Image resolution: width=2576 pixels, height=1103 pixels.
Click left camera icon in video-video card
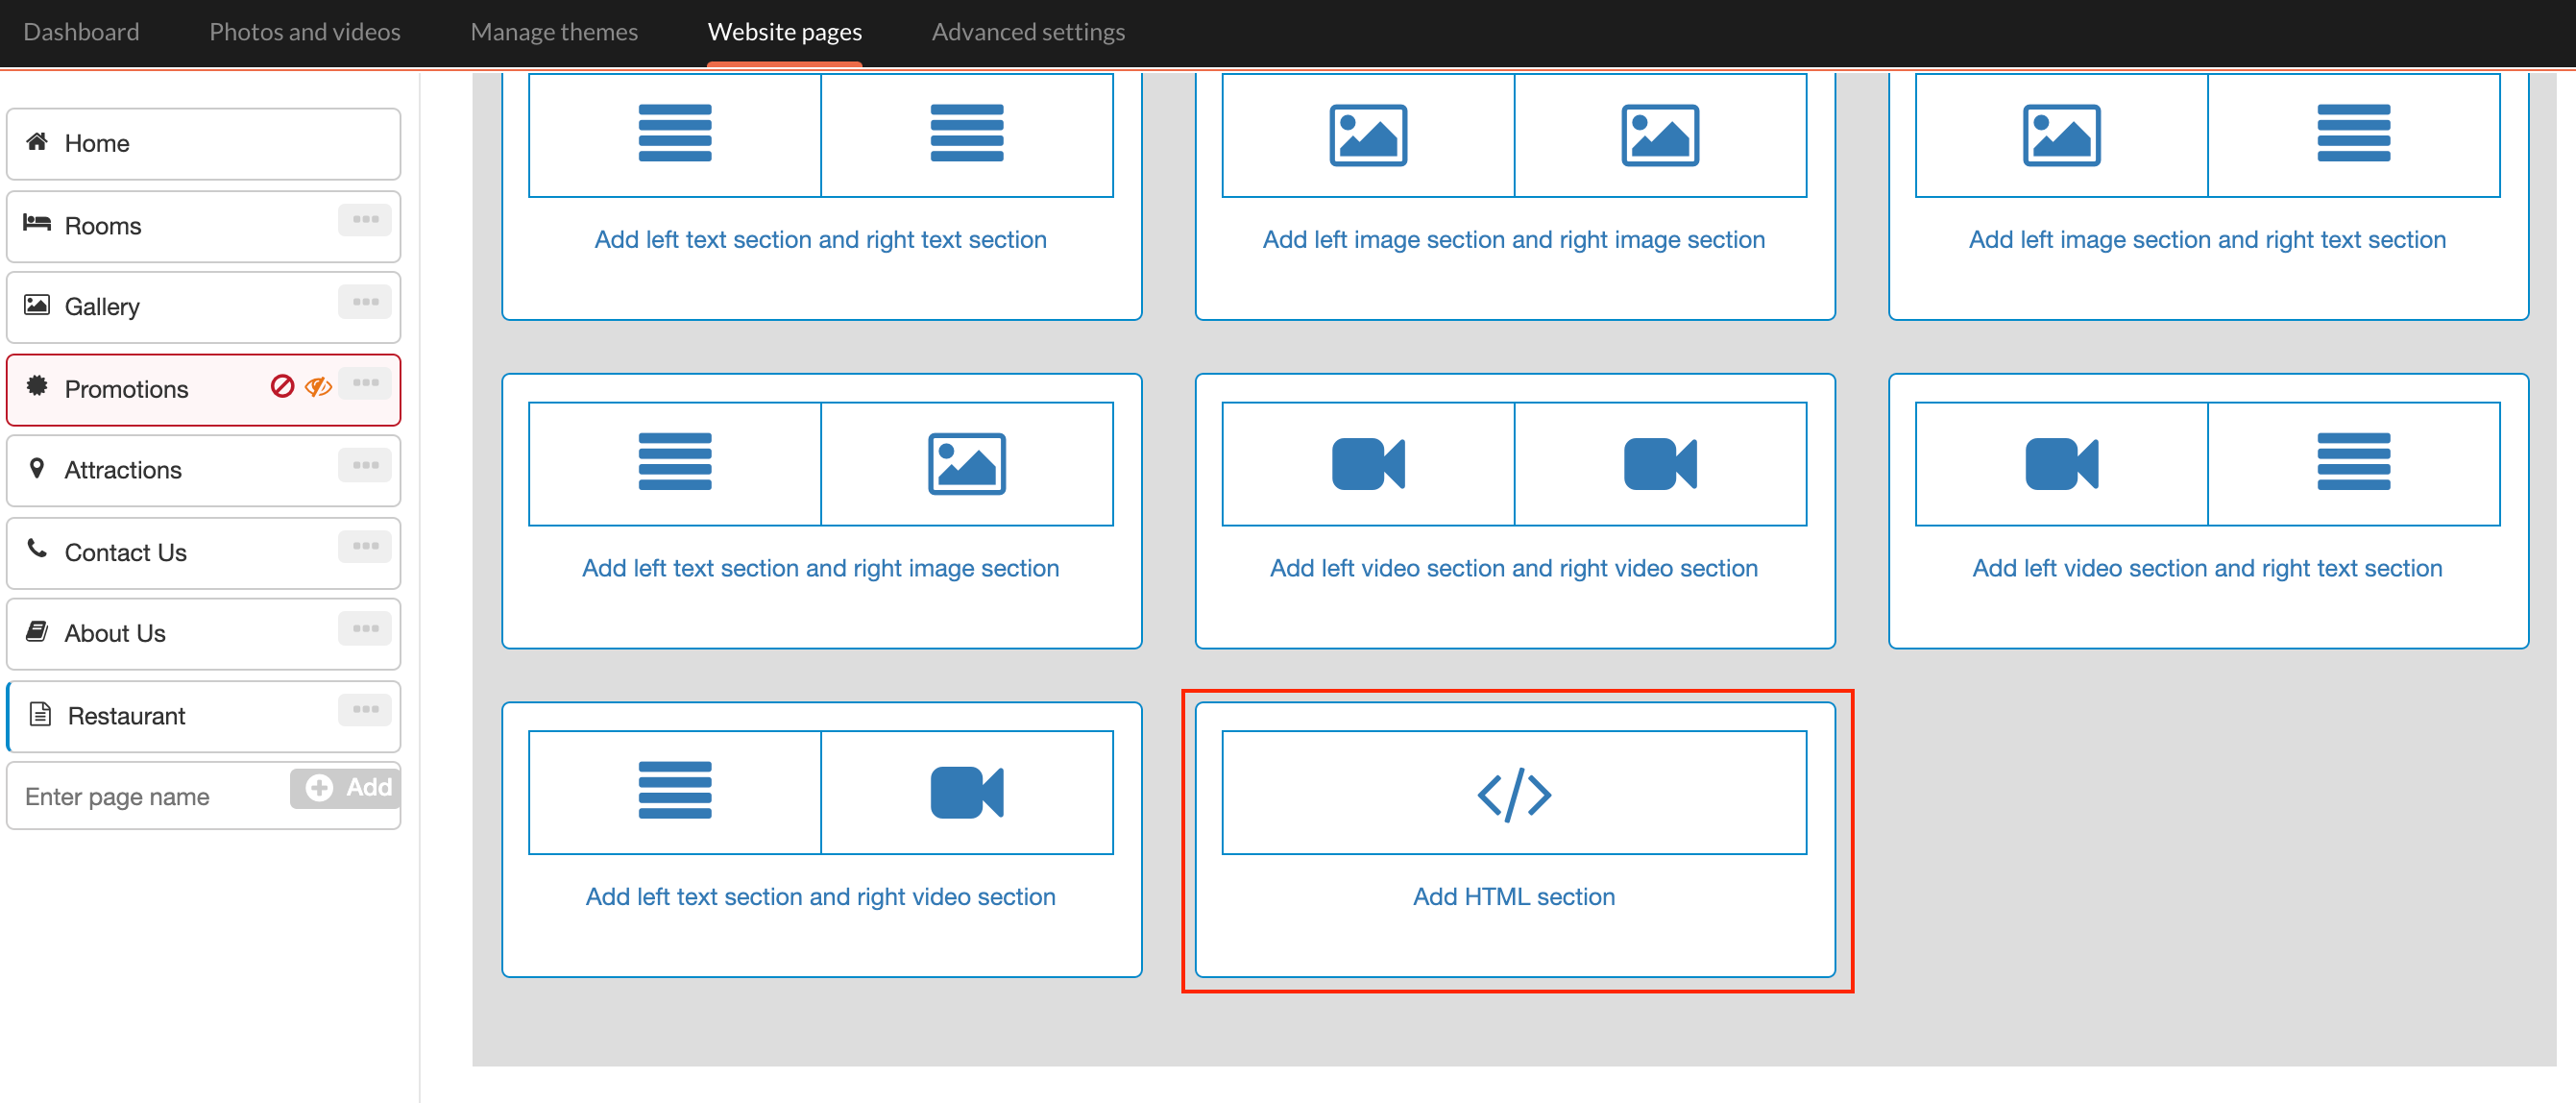tap(1368, 463)
